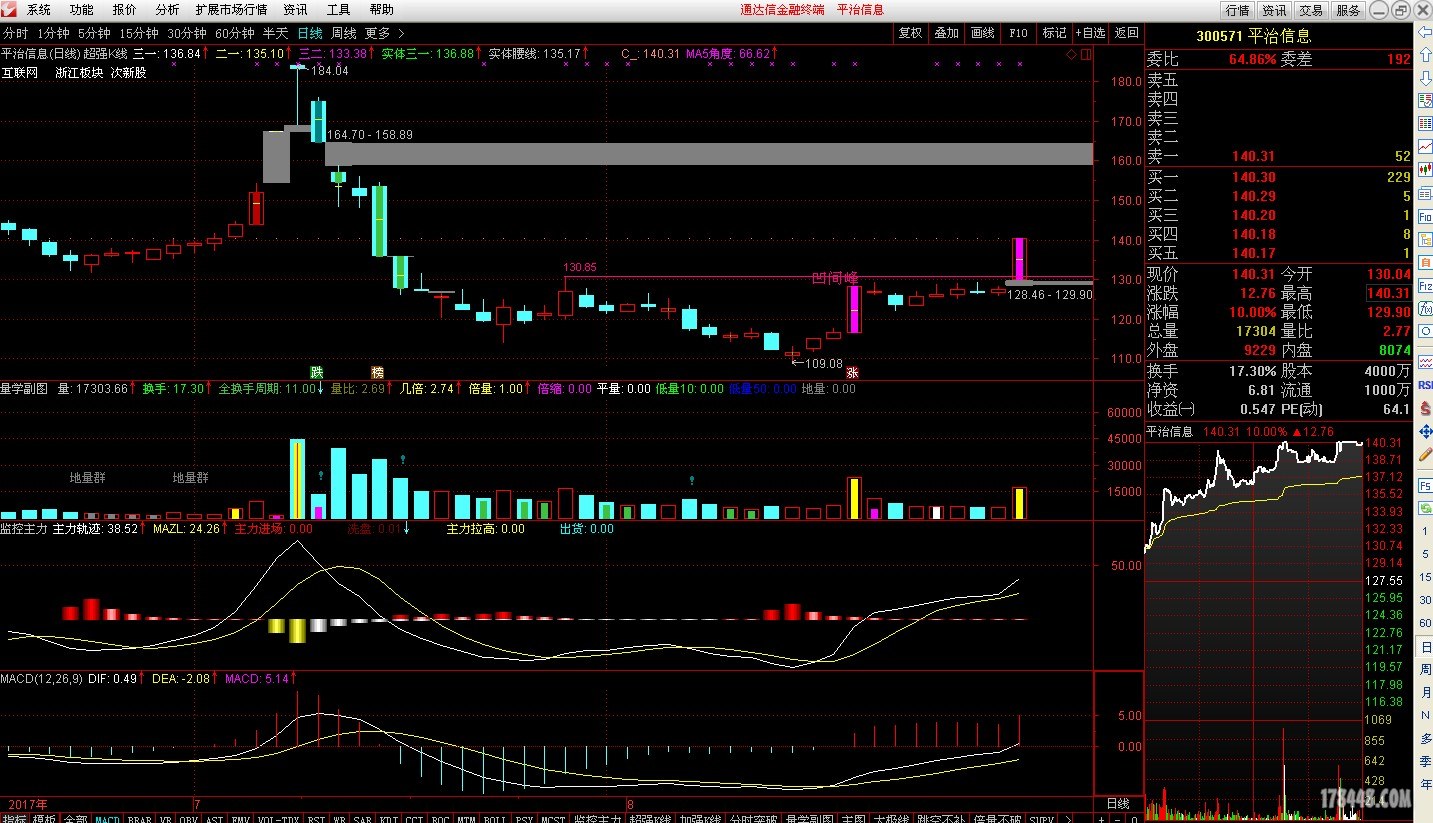Screen dimensions: 1433x823
Task: Switch to the 分时 chart tab
Action: (x=16, y=33)
